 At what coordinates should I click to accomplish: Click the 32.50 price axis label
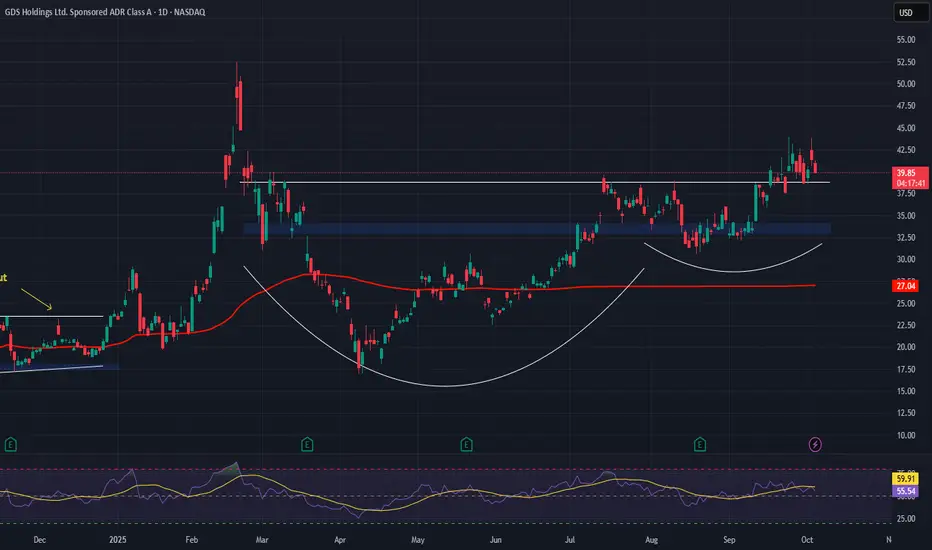pyautogui.click(x=906, y=237)
